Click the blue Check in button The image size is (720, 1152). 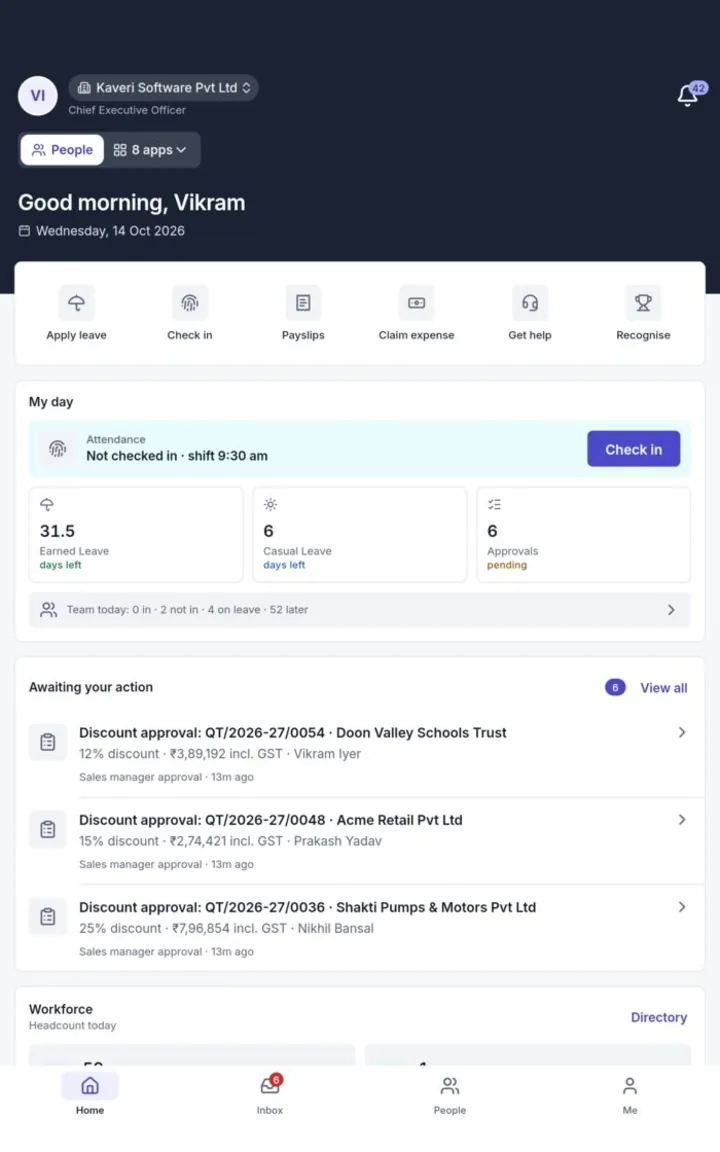tap(633, 449)
